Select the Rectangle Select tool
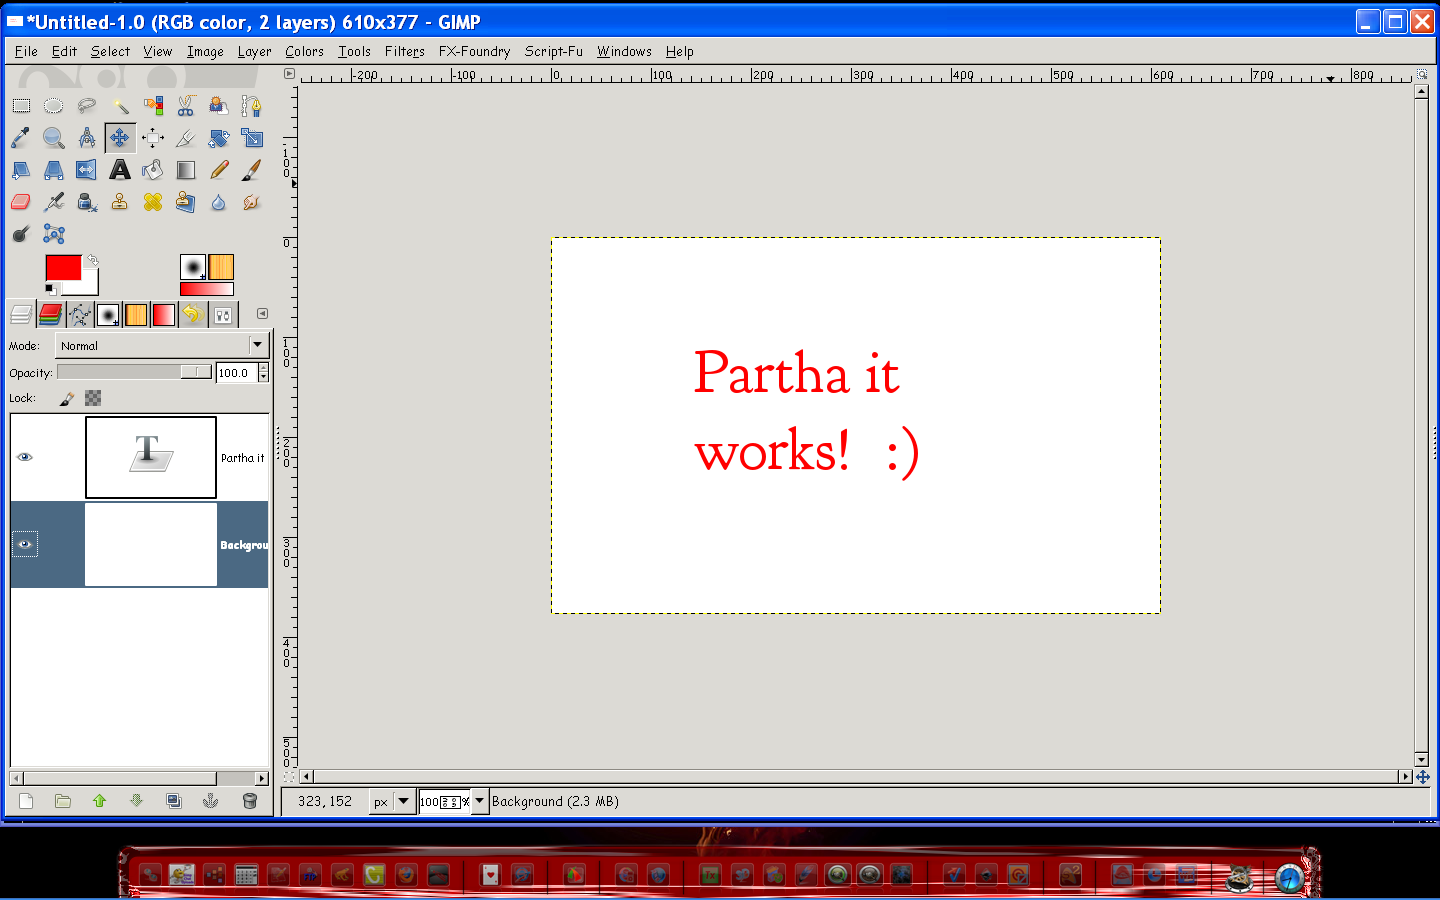The image size is (1440, 900). tap(21, 105)
